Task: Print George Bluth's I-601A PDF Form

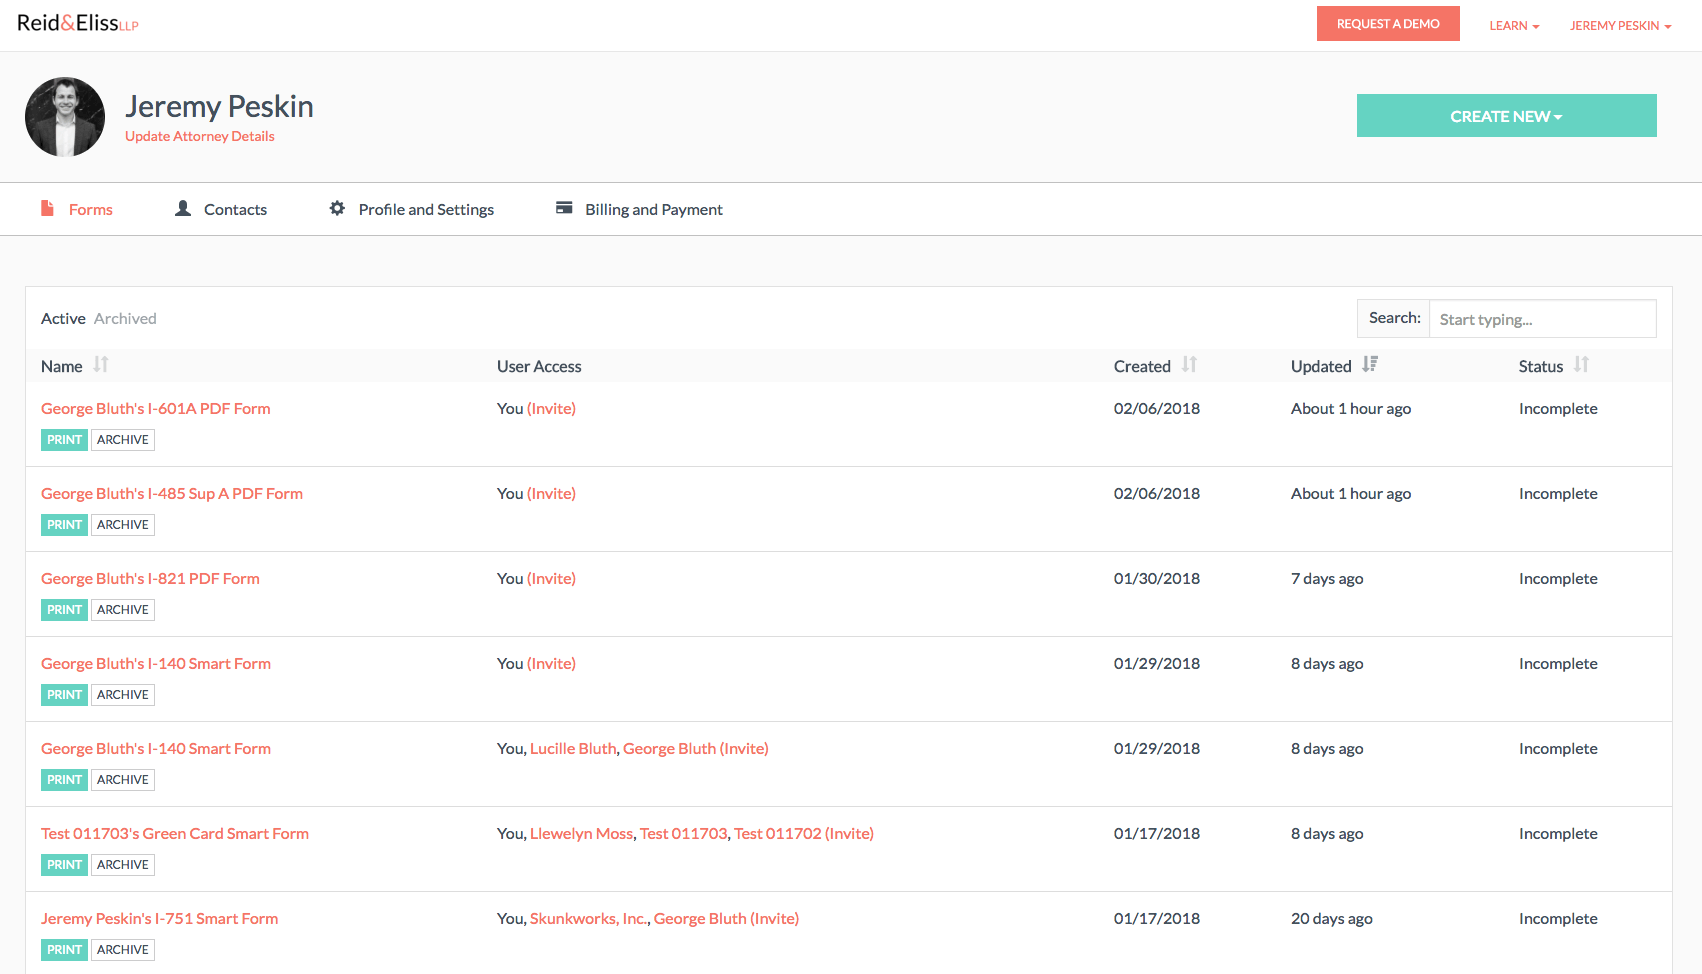Action: coord(64,440)
